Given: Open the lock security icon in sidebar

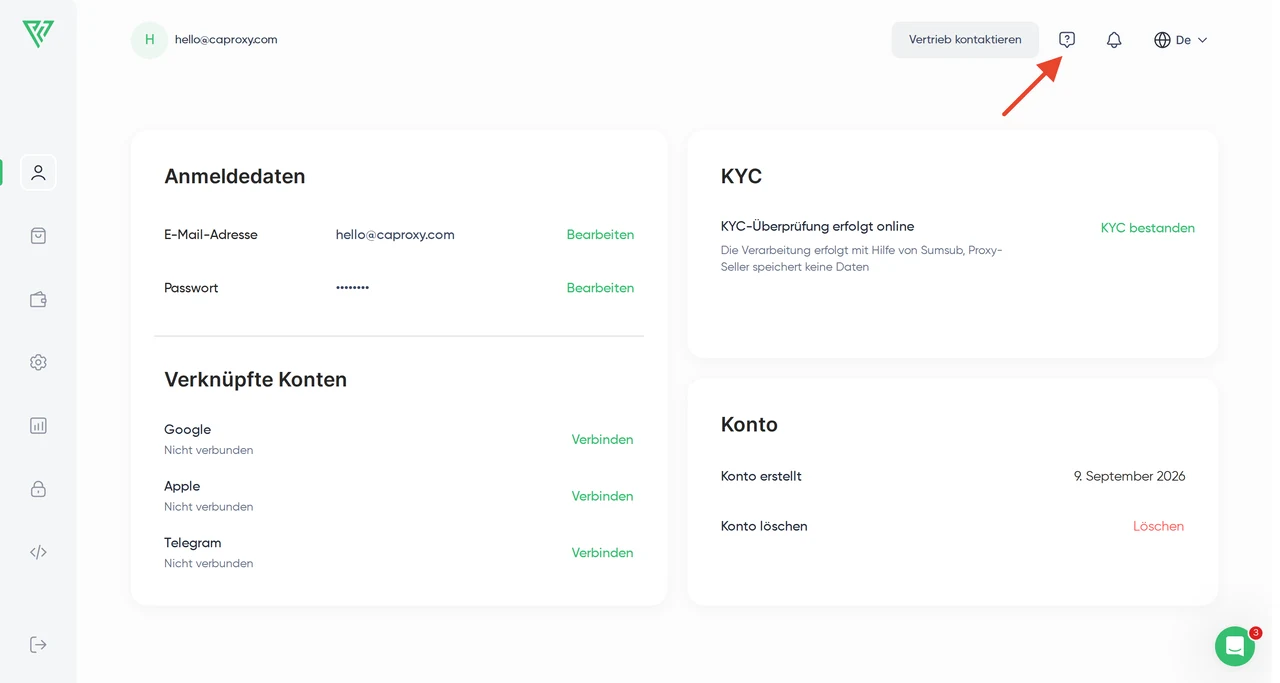Looking at the screenshot, I should 38,489.
